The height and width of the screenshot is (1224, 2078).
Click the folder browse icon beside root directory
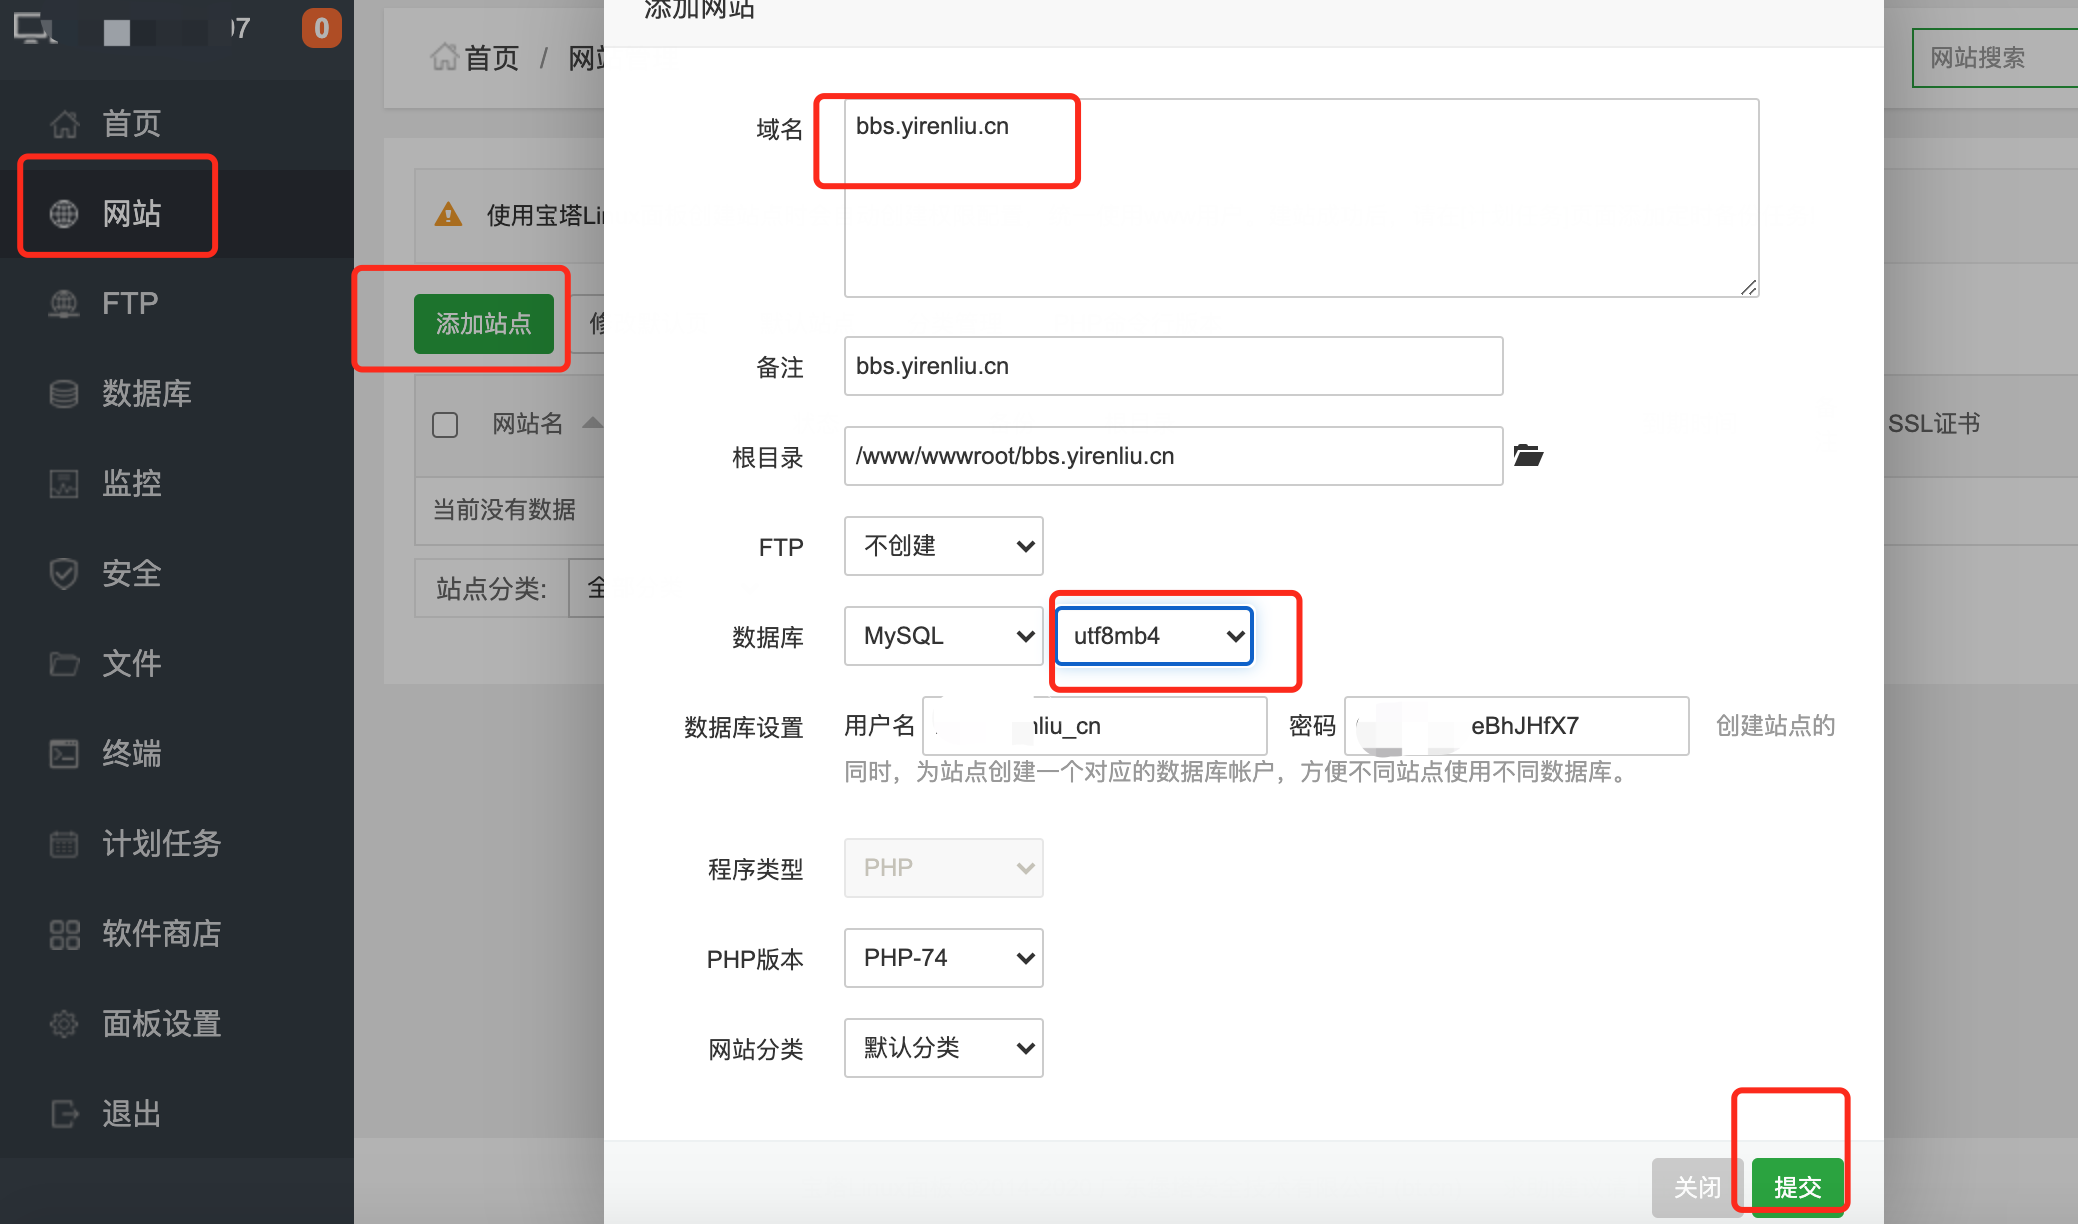click(x=1527, y=456)
